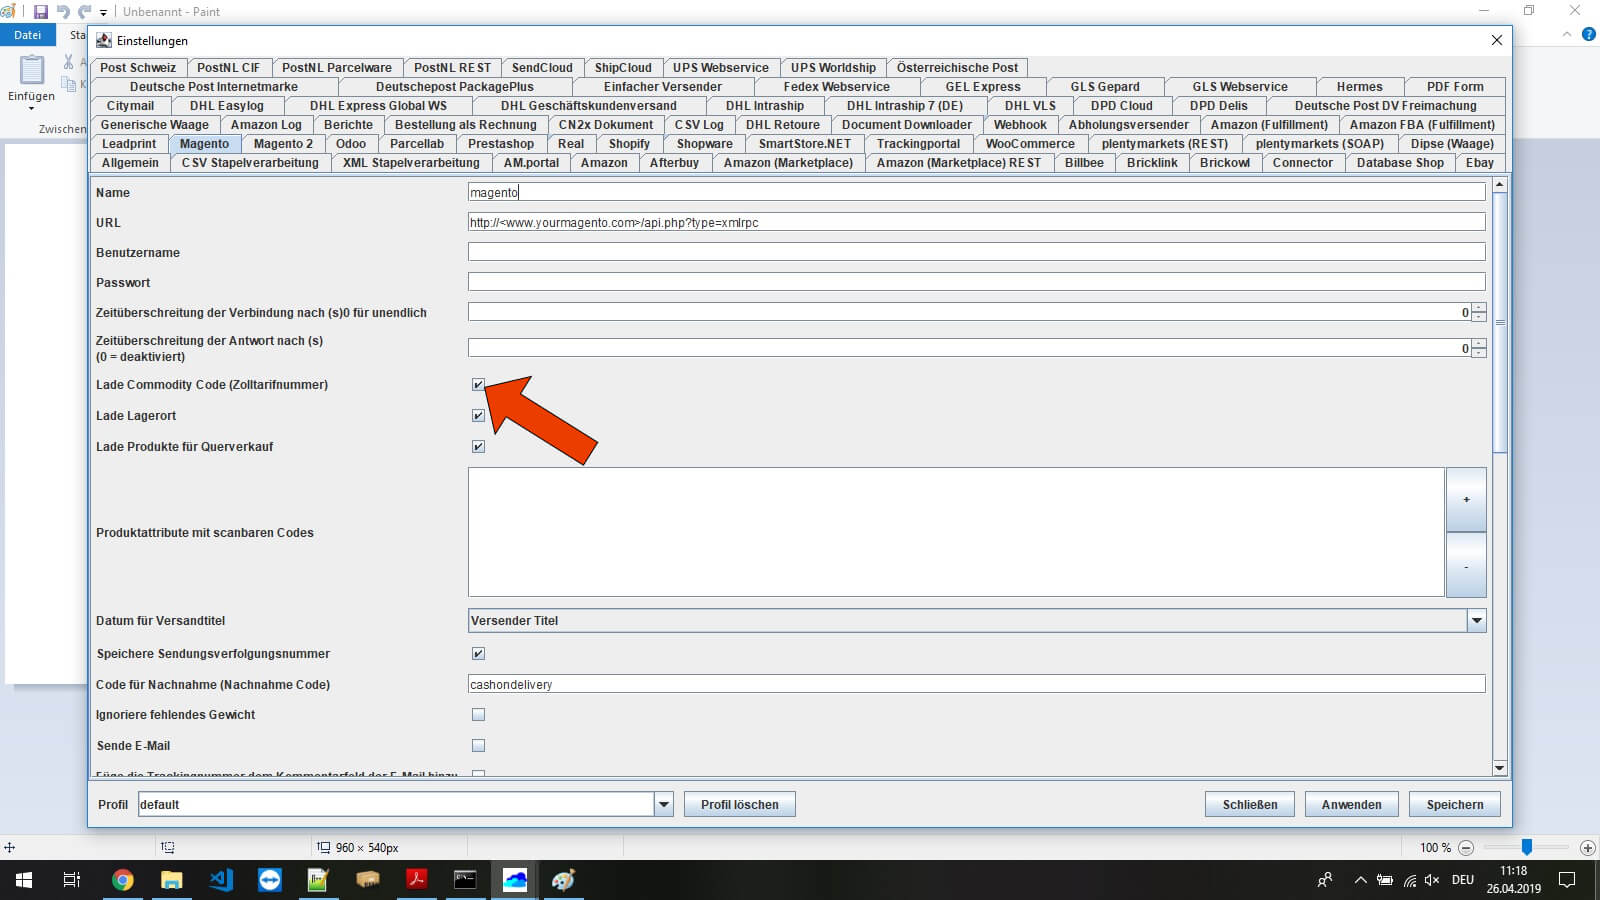This screenshot has width=1600, height=900.
Task: Click the battery status tray icon
Action: point(1385,880)
